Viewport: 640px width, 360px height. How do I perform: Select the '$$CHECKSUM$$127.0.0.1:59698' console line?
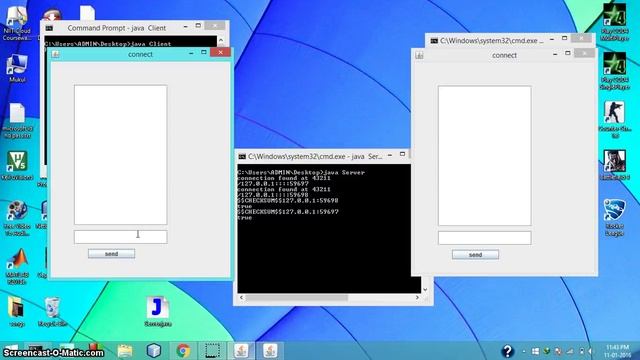point(288,200)
